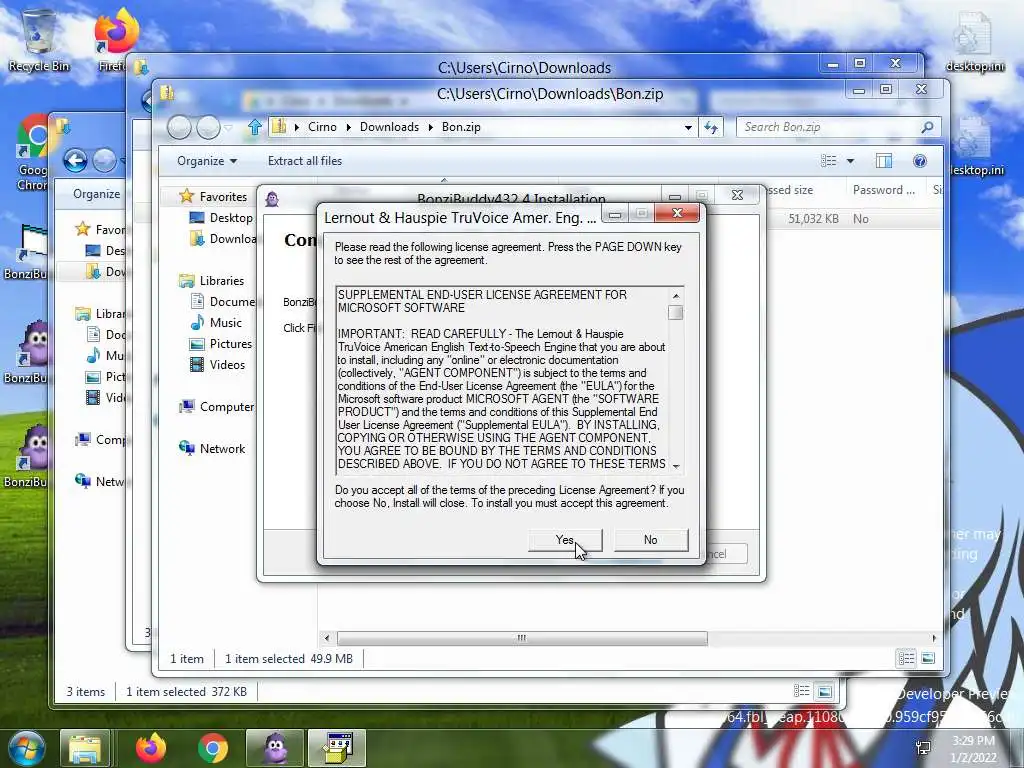Select Downloads in the address breadcrumb
Viewport: 1024px width, 768px height.
pyautogui.click(x=389, y=127)
